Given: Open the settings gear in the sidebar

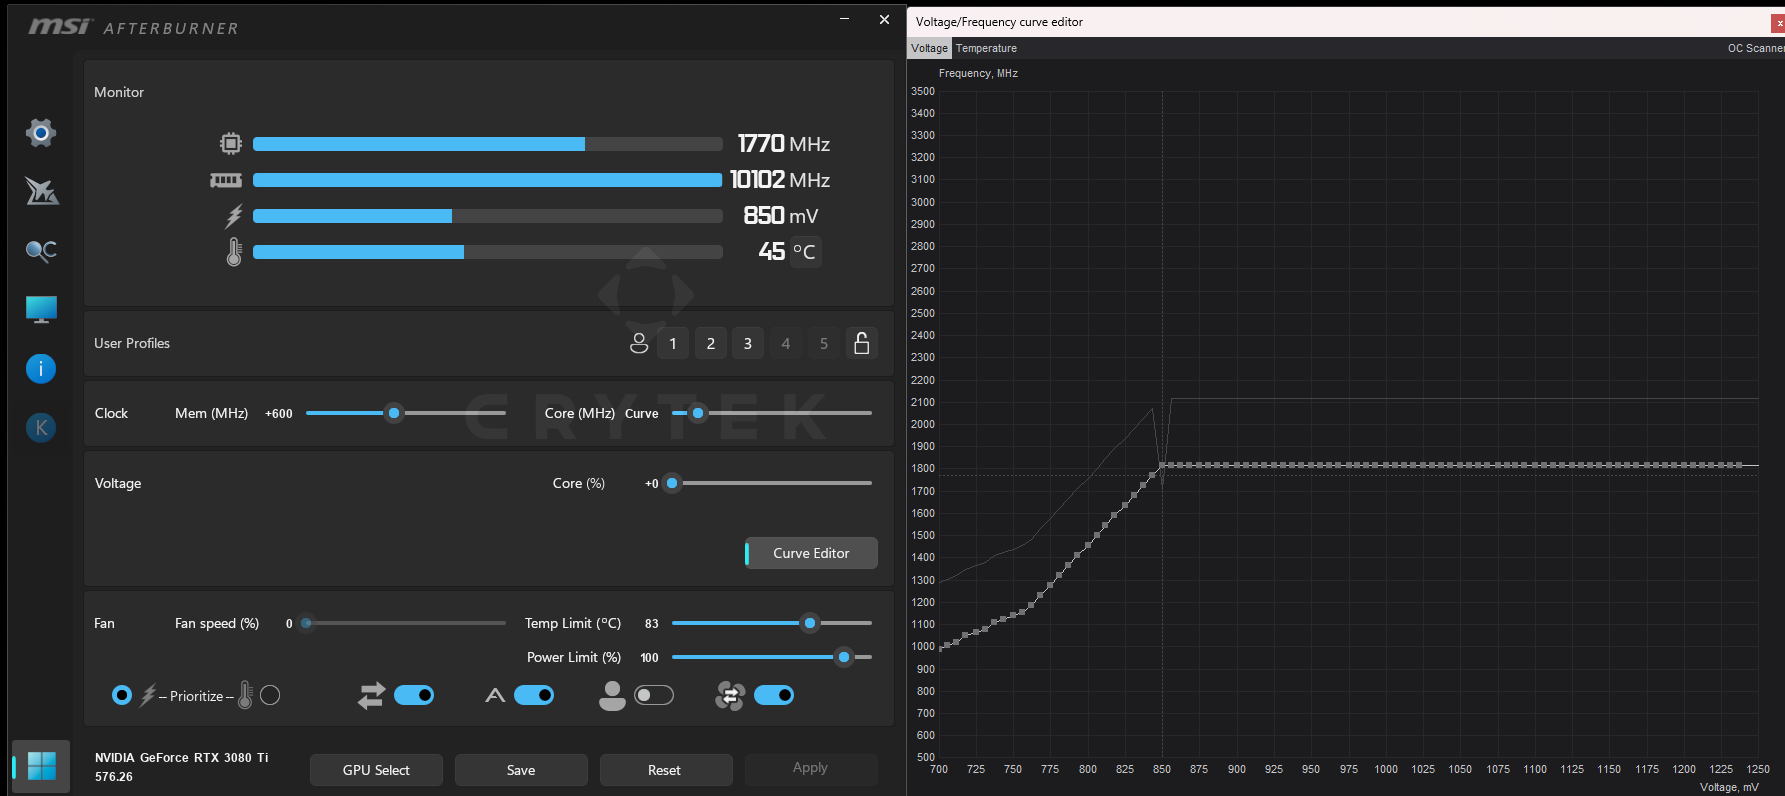Looking at the screenshot, I should point(41,132).
